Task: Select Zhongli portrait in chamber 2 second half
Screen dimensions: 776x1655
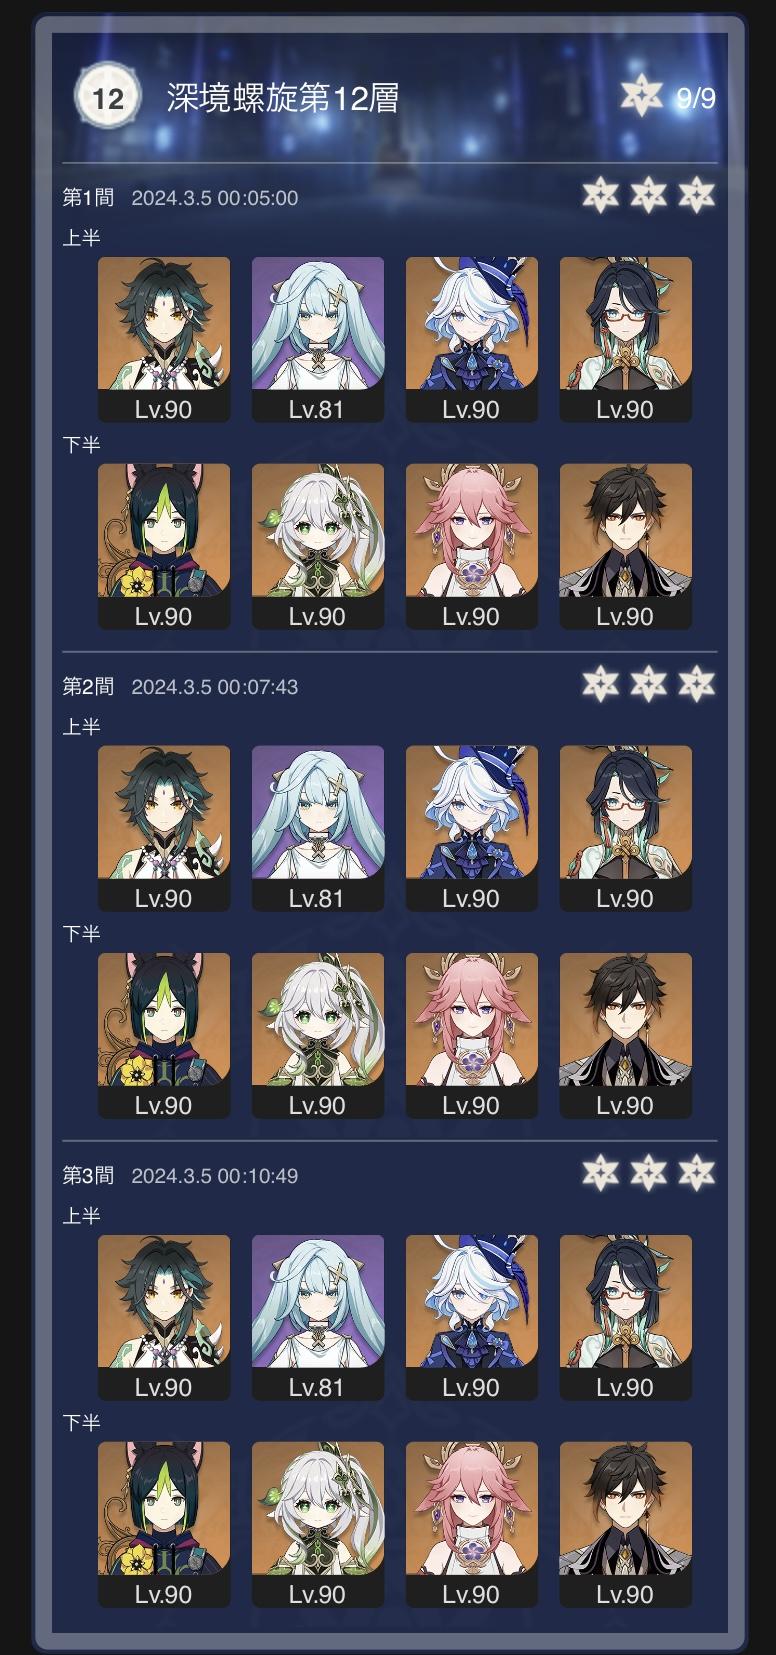Action: [626, 1035]
